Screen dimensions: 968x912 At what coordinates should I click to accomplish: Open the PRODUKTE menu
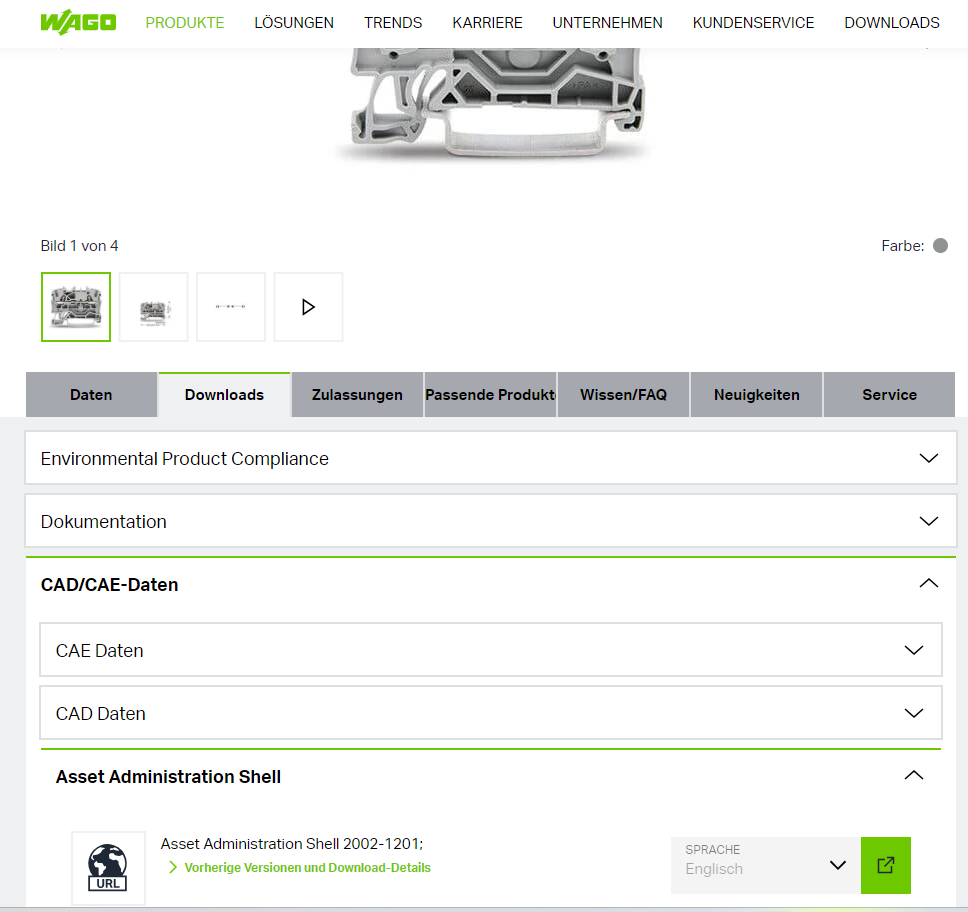pos(184,22)
